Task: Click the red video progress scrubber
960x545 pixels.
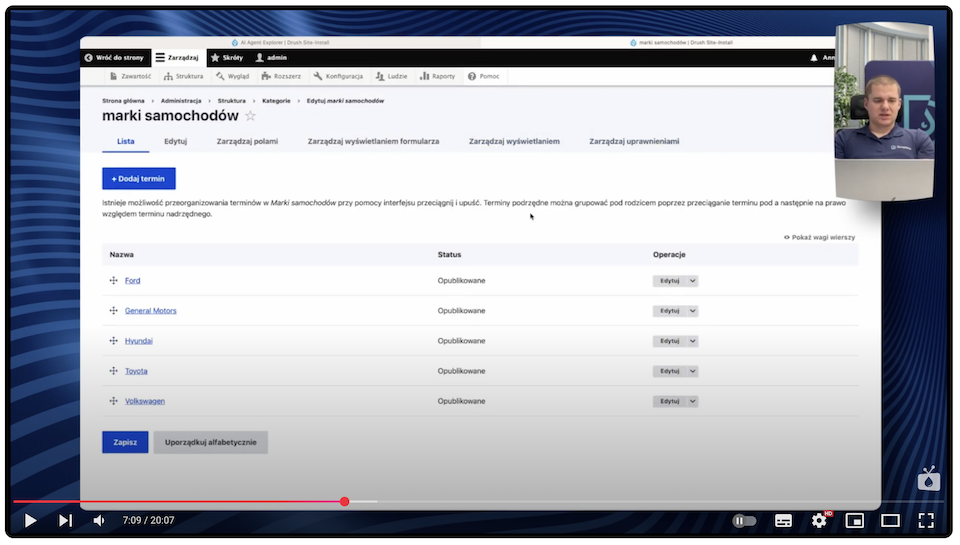Action: [x=345, y=502]
